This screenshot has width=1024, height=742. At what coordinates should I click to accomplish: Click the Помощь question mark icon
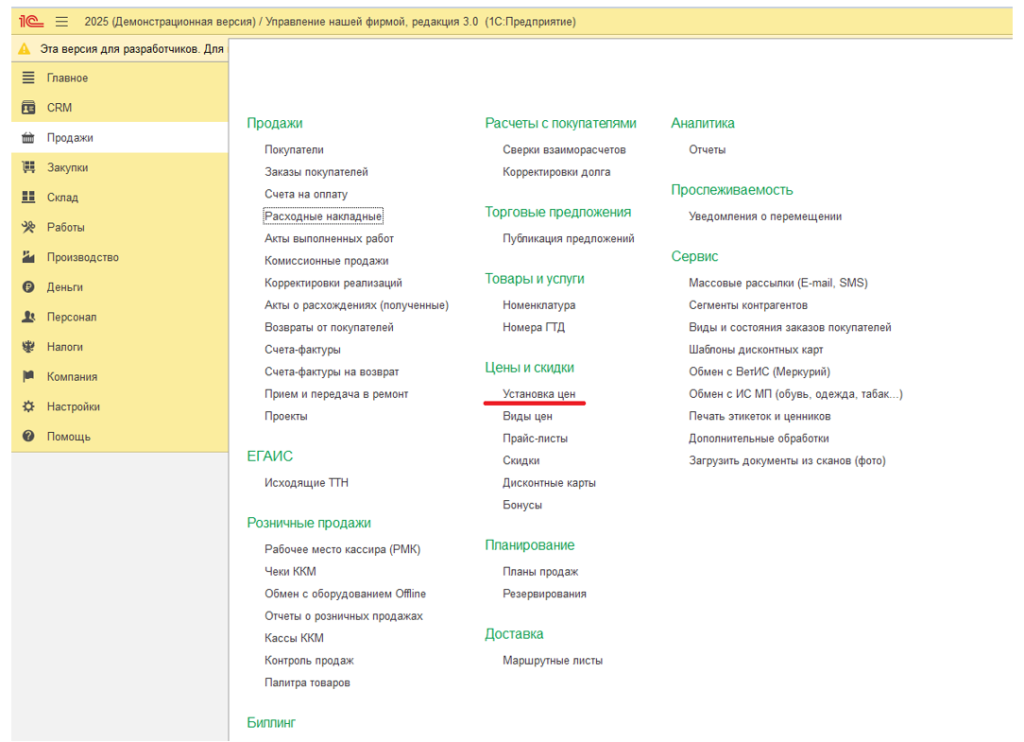[28, 436]
